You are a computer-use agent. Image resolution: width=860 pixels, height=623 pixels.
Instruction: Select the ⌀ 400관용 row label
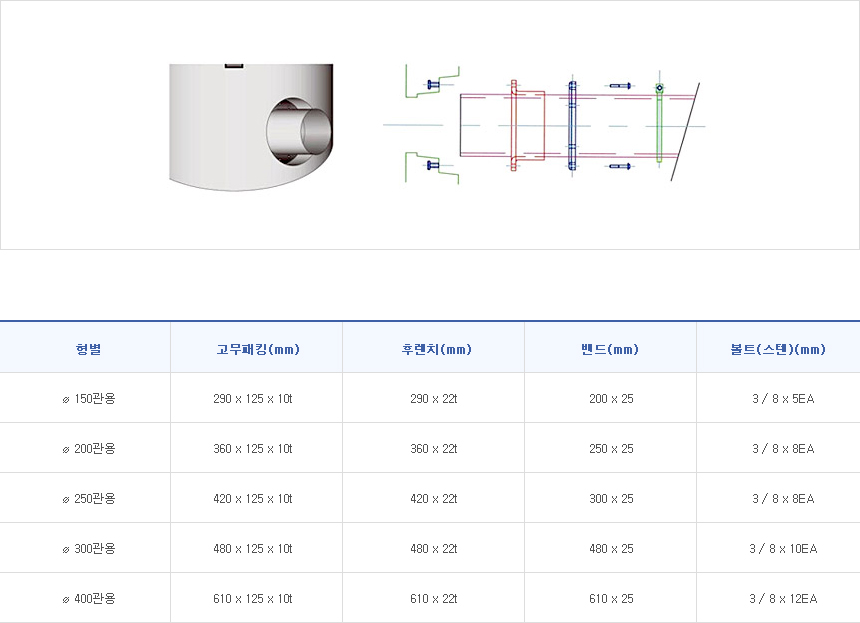tap(88, 599)
